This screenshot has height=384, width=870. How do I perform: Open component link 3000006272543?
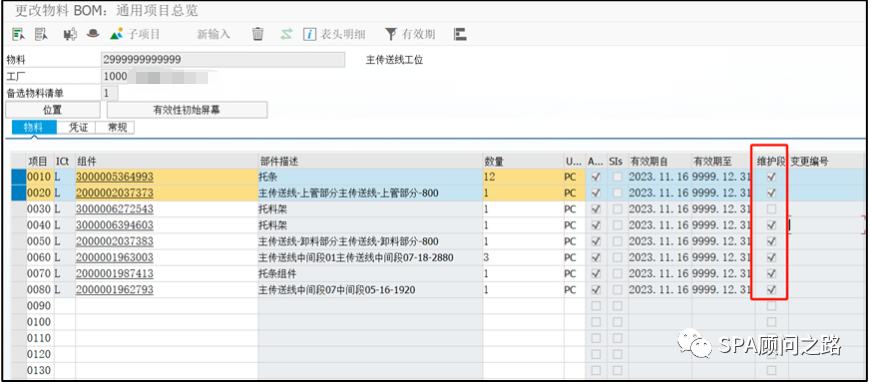pyautogui.click(x=115, y=209)
